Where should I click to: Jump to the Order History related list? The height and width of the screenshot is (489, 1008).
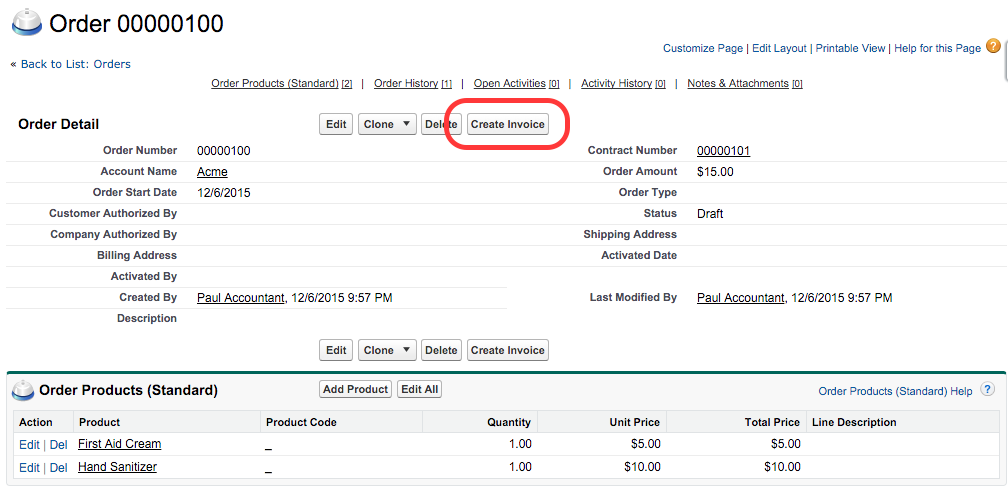pos(406,84)
